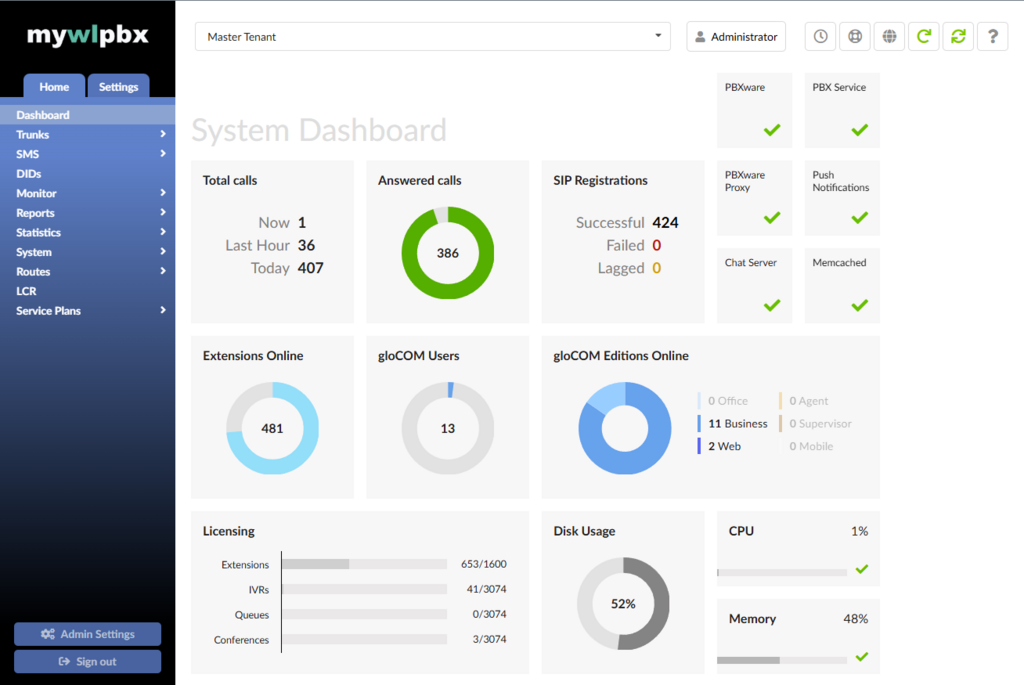Select the Home tab
This screenshot has height=685, width=1024.
tap(54, 87)
